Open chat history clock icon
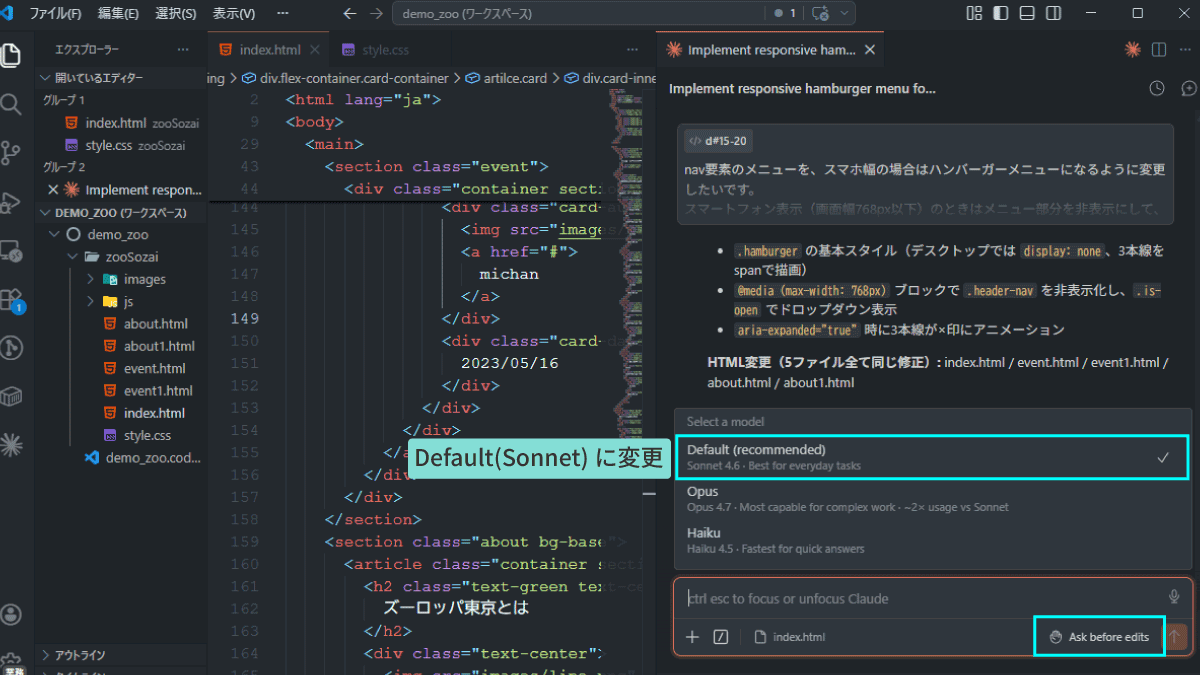Viewport: 1200px width, 675px height. click(x=1157, y=89)
